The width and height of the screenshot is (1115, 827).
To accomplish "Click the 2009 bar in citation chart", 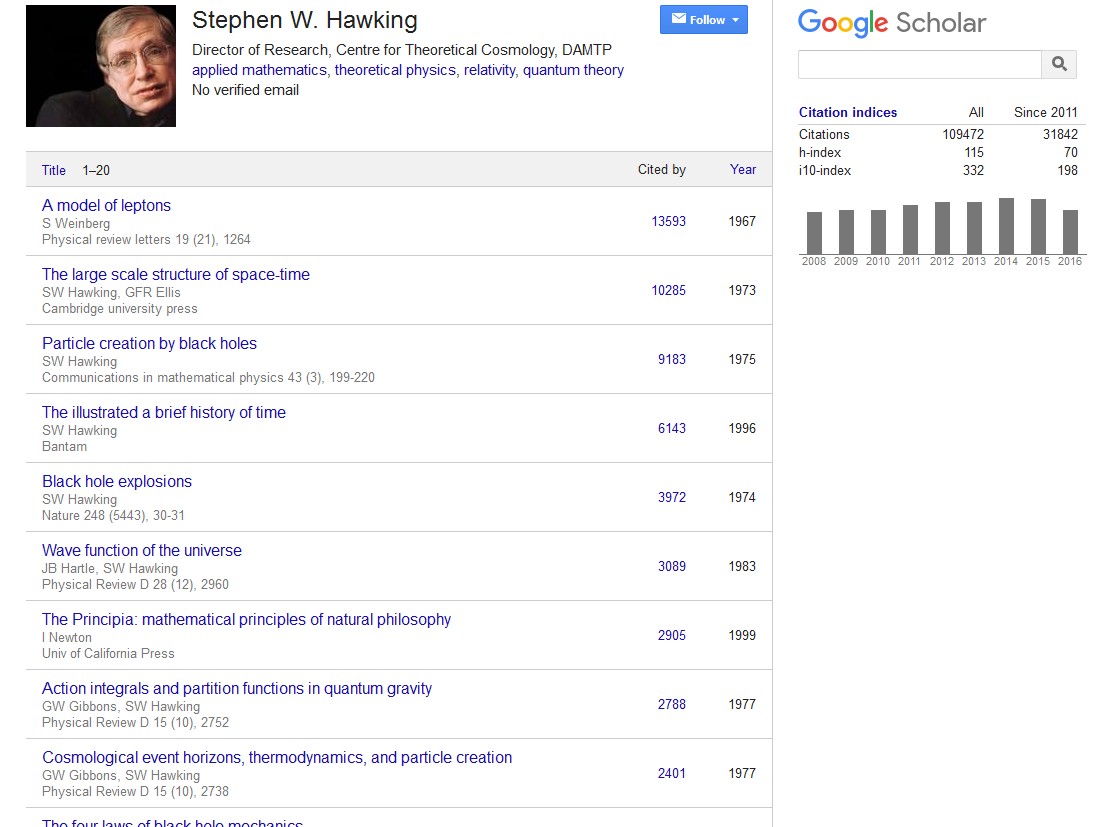I will (846, 232).
